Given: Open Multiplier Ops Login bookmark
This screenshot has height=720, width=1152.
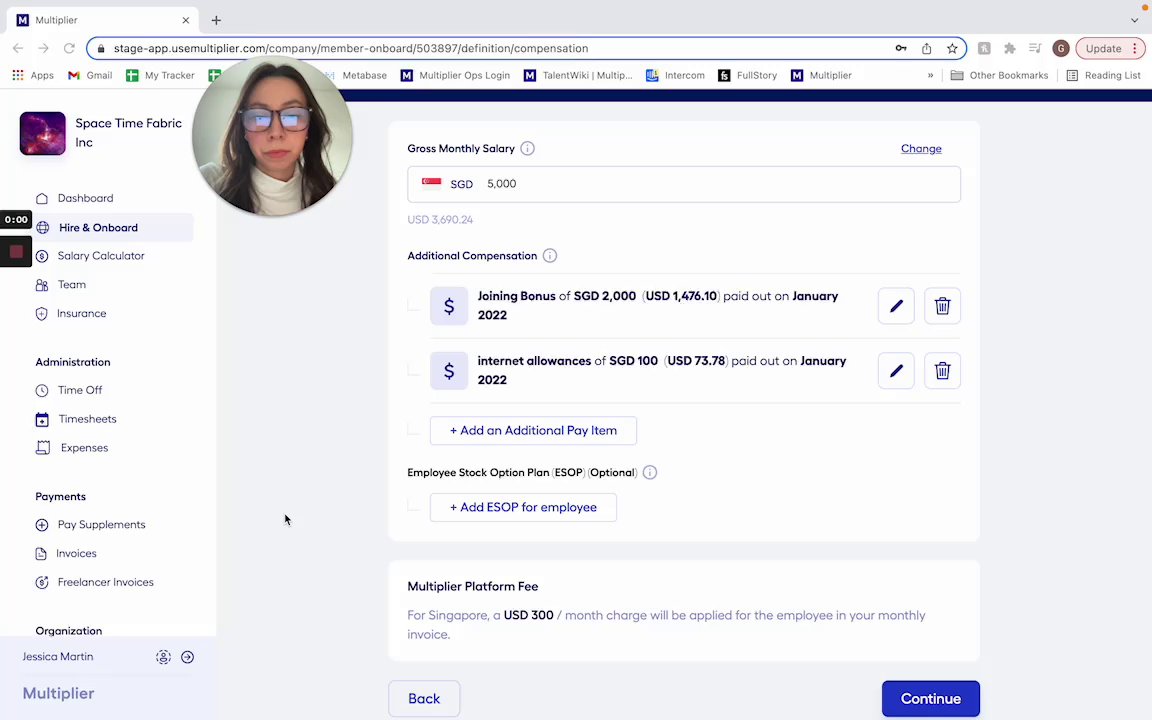Looking at the screenshot, I should pyautogui.click(x=456, y=75).
